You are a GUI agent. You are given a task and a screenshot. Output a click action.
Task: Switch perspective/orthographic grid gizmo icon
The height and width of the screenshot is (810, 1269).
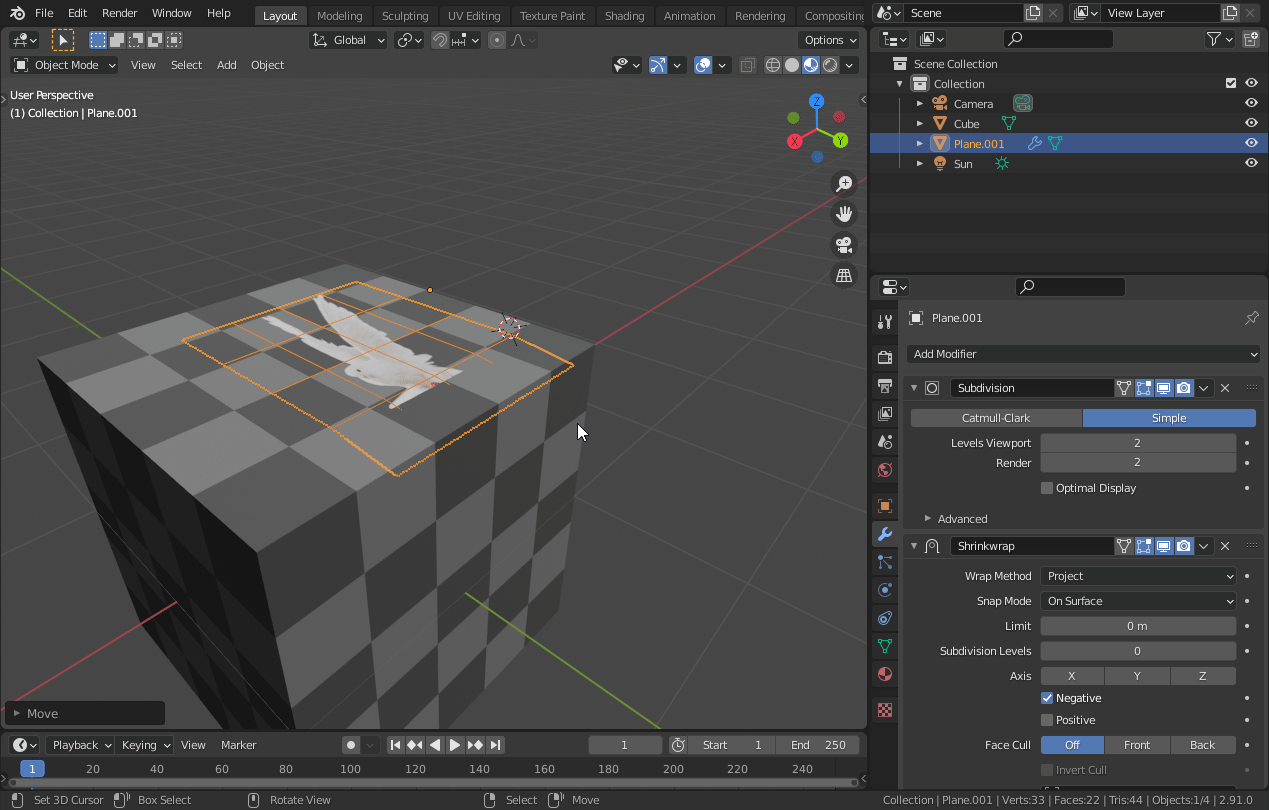coord(844,275)
